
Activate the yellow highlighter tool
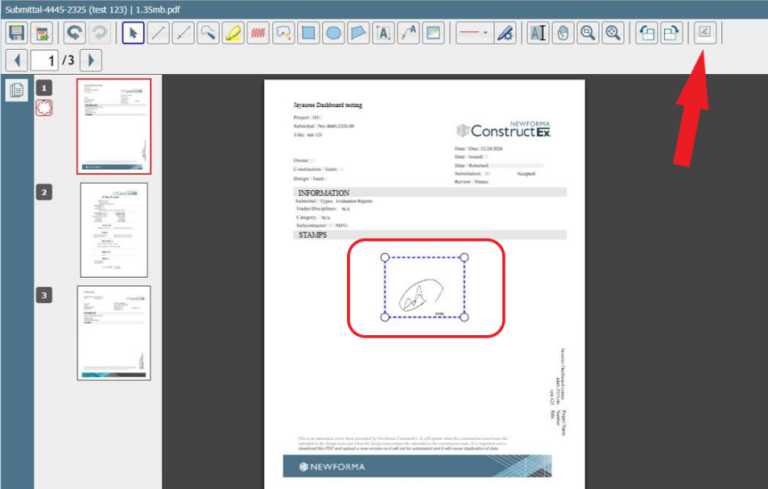pos(233,33)
